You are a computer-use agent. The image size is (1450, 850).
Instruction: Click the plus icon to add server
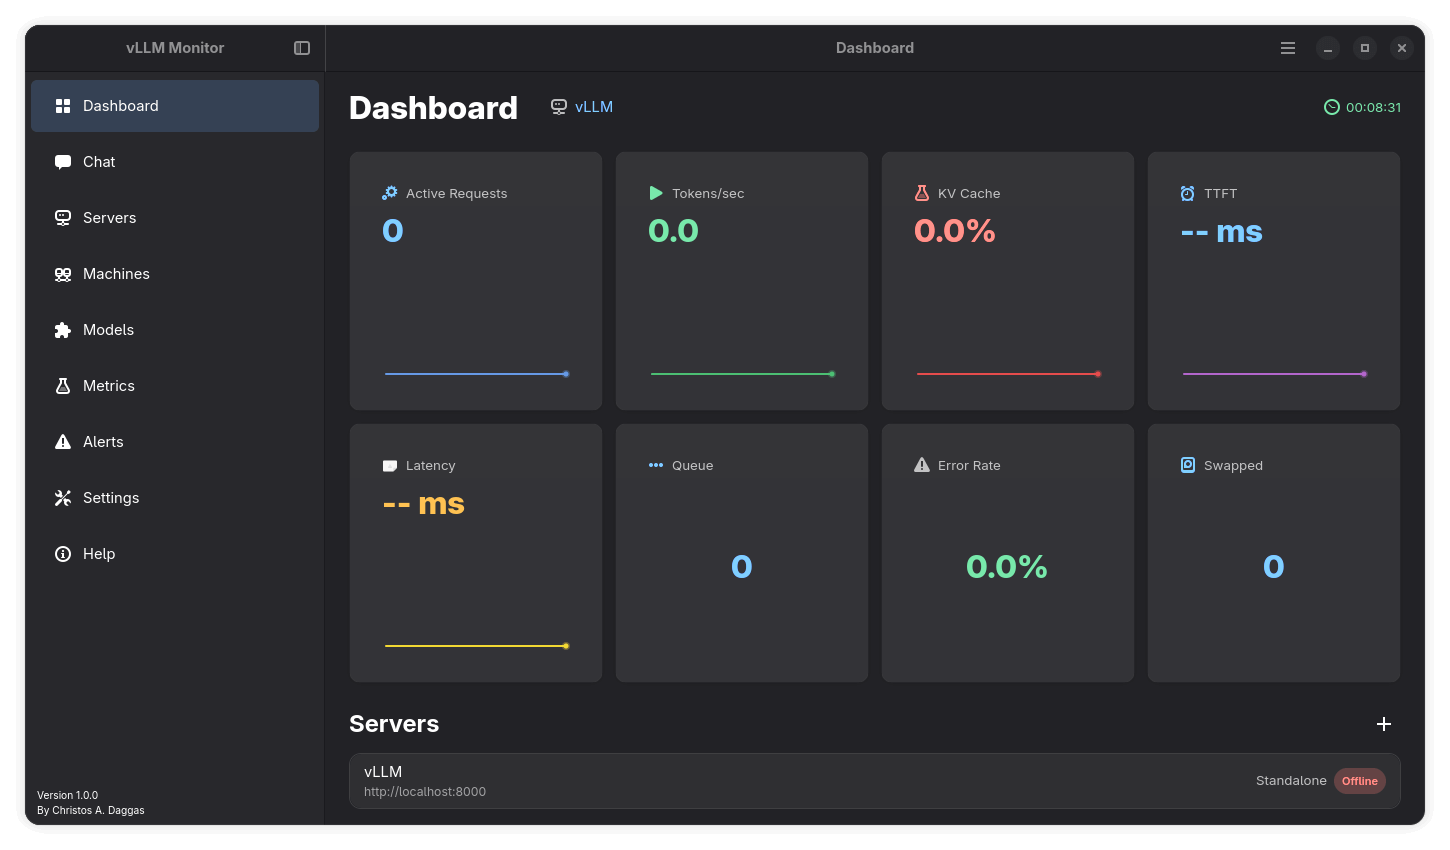coord(1384,724)
